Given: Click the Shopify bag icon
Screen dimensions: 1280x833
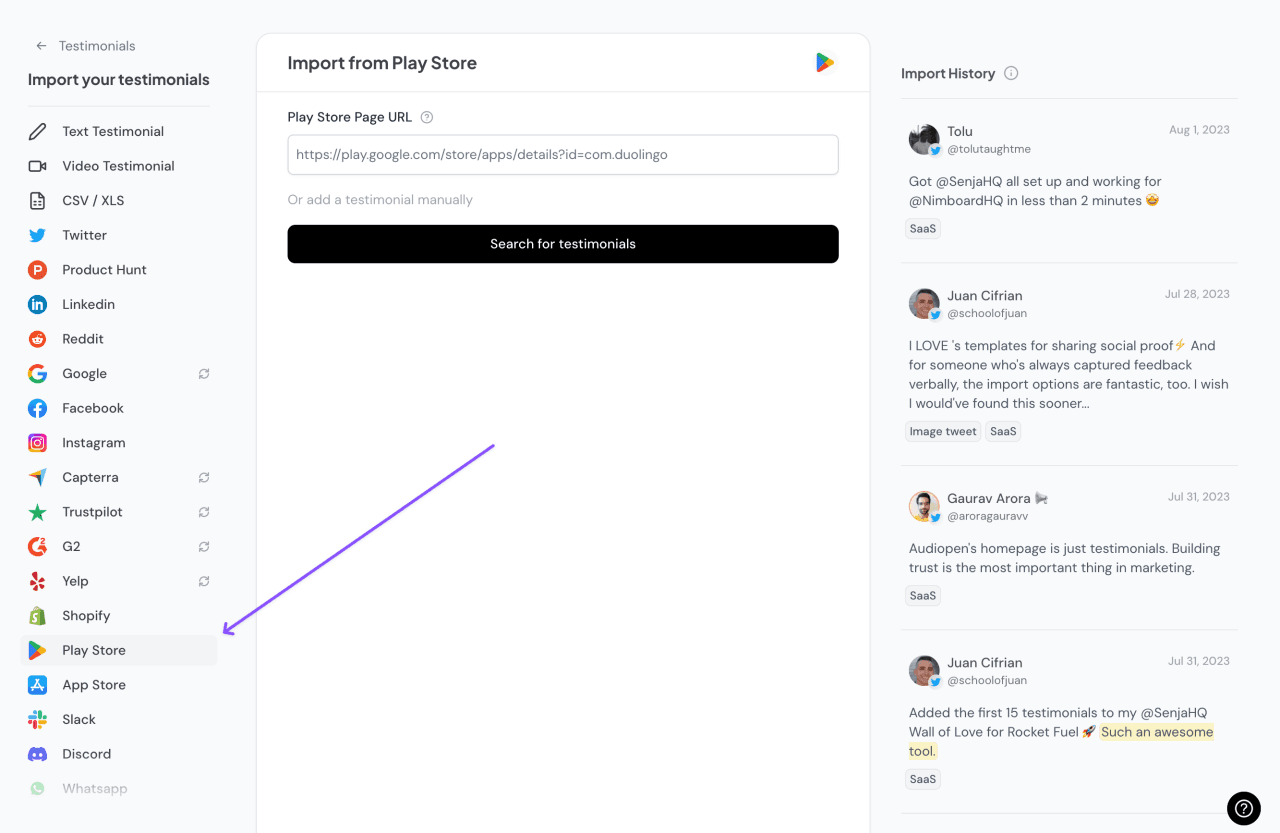Looking at the screenshot, I should tap(37, 616).
